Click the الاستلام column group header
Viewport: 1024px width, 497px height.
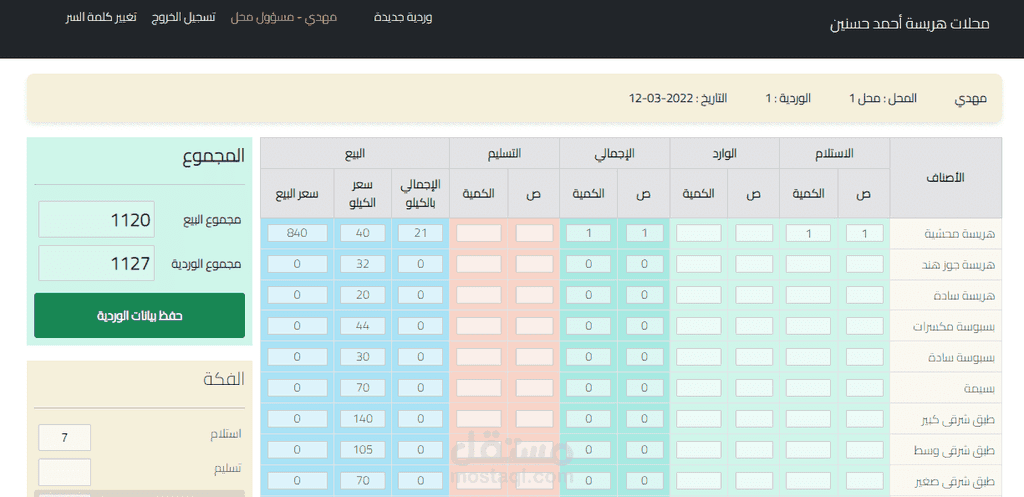pyautogui.click(x=835, y=153)
